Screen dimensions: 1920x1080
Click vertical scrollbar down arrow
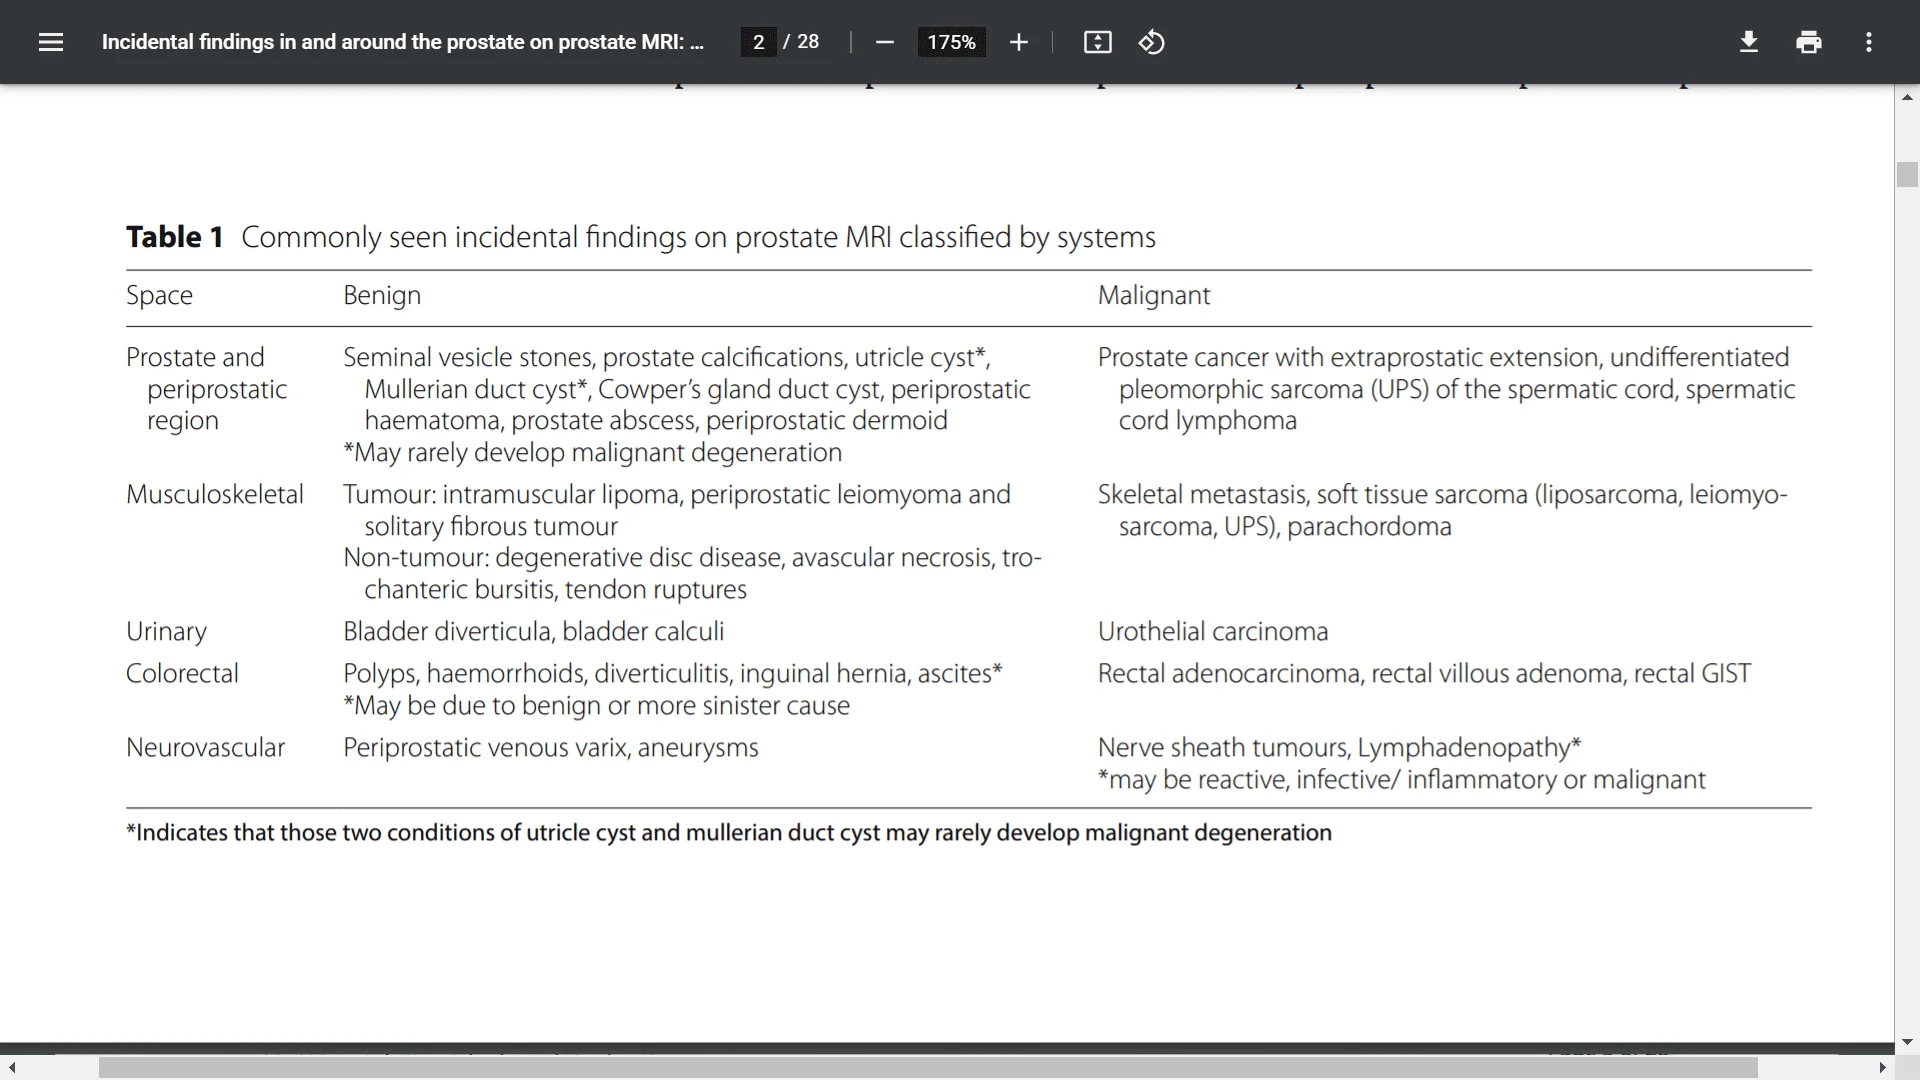pos(1907,1041)
